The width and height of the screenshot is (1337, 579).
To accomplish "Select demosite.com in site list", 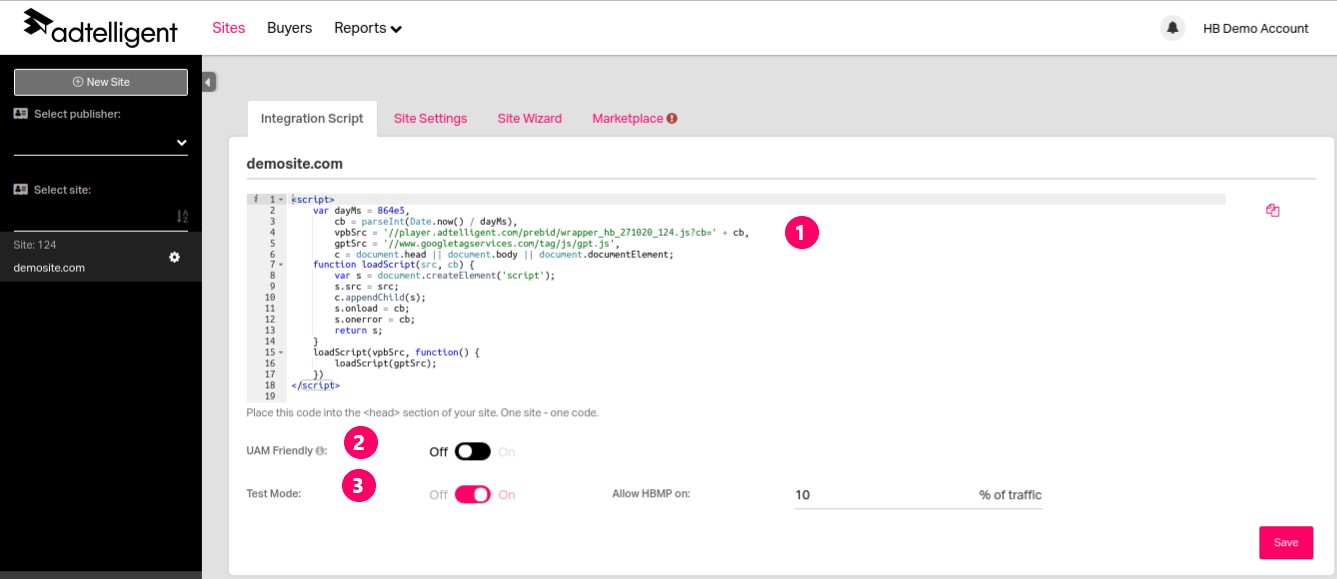I will [x=101, y=257].
